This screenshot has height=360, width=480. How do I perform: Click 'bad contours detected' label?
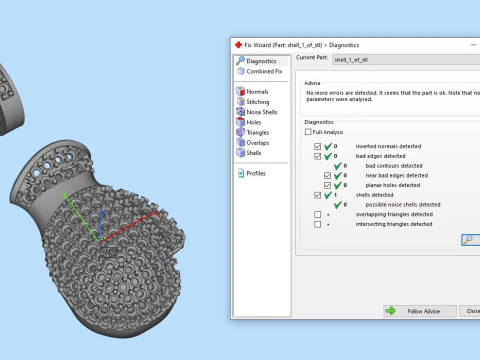point(394,166)
